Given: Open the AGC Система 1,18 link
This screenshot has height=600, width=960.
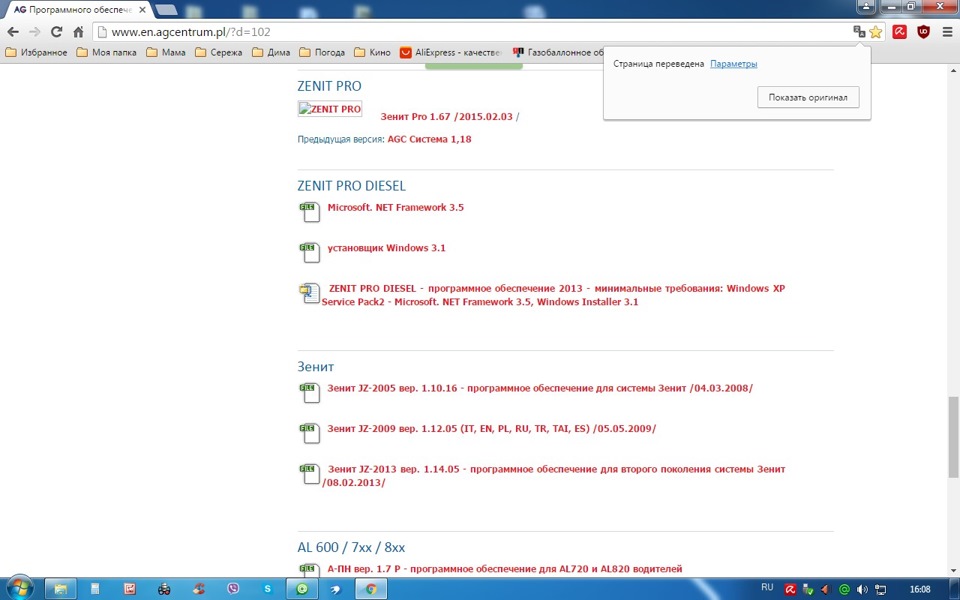Looking at the screenshot, I should tap(429, 139).
